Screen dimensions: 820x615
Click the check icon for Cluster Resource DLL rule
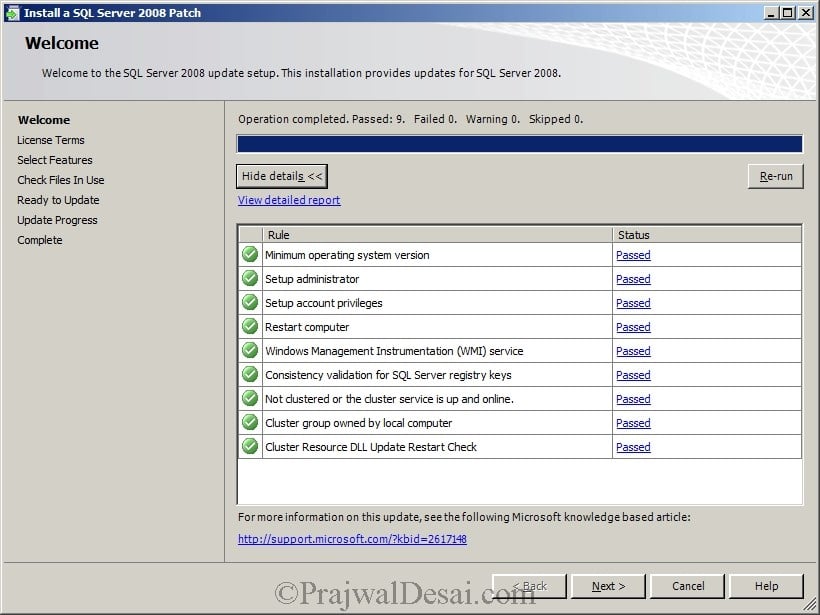(250, 447)
